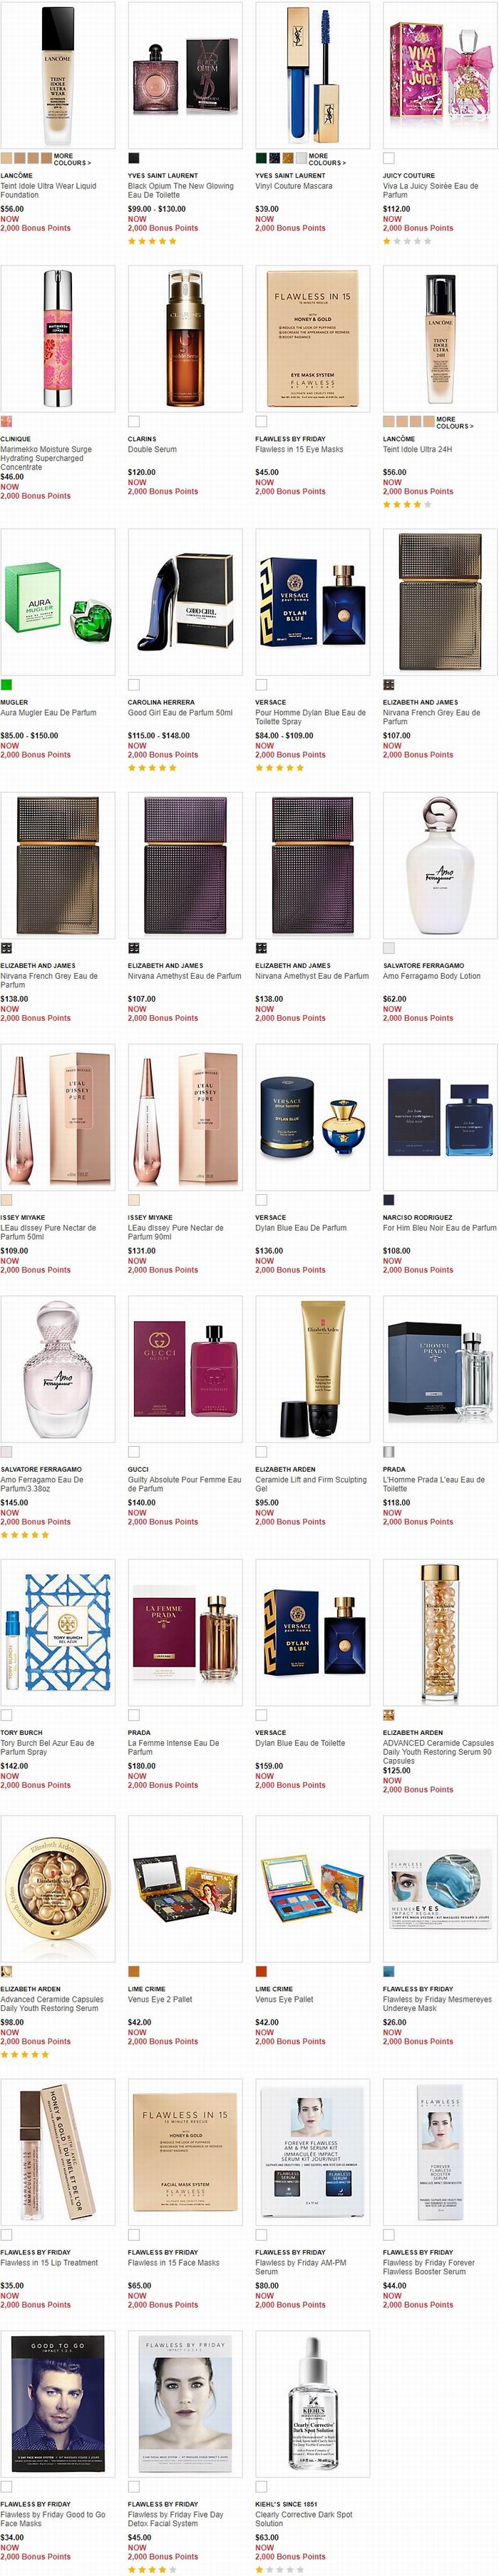This screenshot has height=2576, width=499.
Task: Expand More Colours for Teint Idole Ultra Wear Foundation
Action: 72,159
